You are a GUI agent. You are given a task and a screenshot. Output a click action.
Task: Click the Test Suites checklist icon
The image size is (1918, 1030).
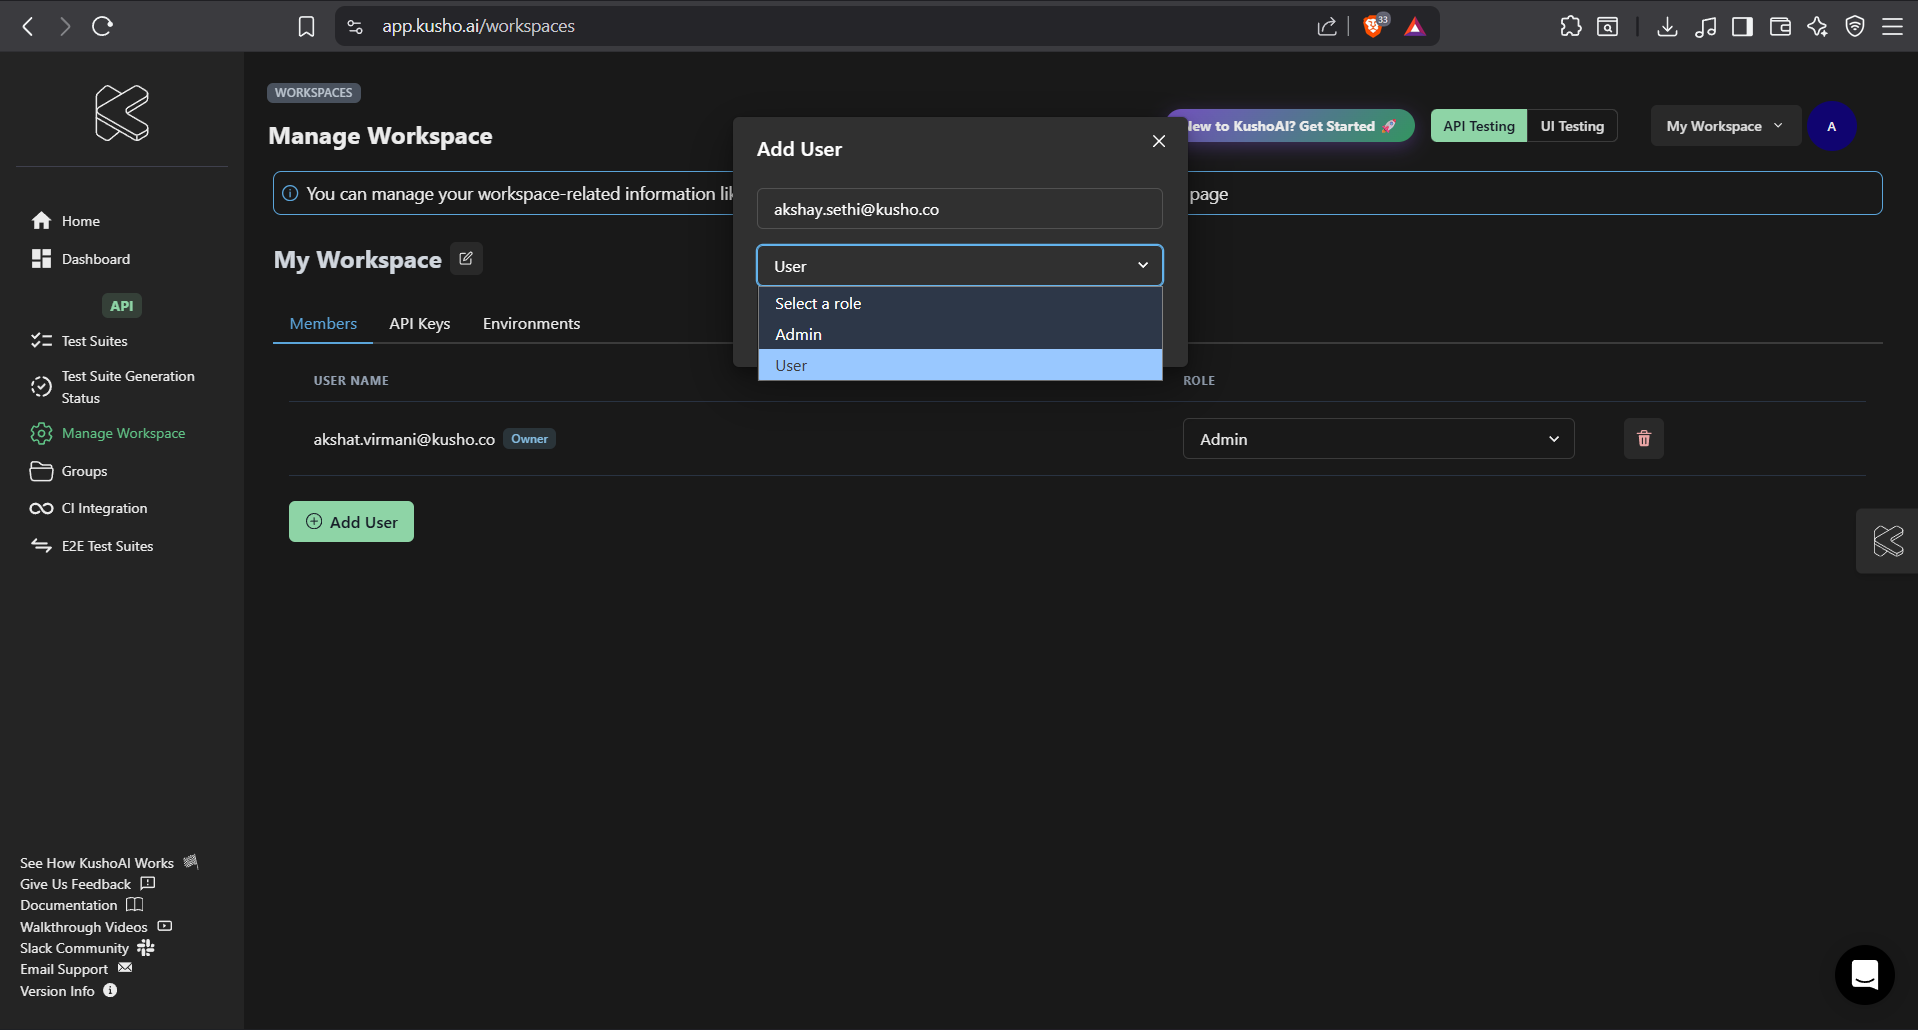point(41,341)
